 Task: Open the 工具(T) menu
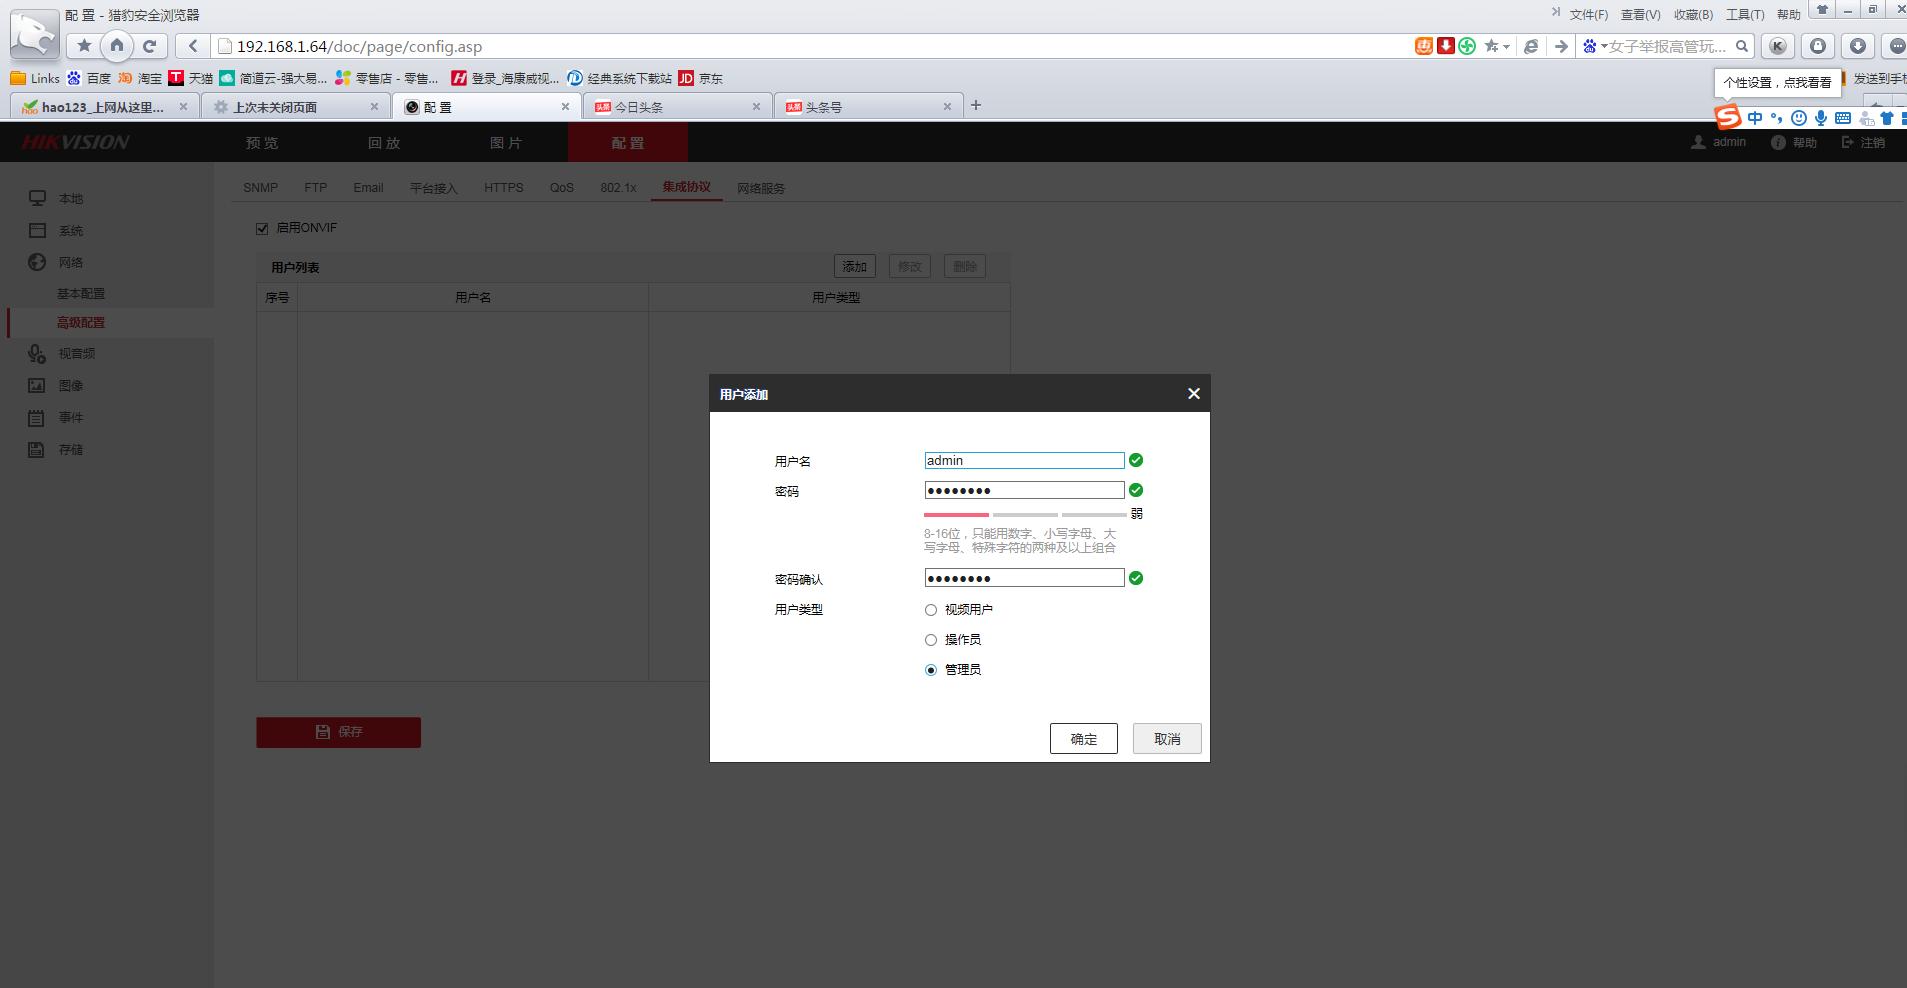[x=1744, y=14]
